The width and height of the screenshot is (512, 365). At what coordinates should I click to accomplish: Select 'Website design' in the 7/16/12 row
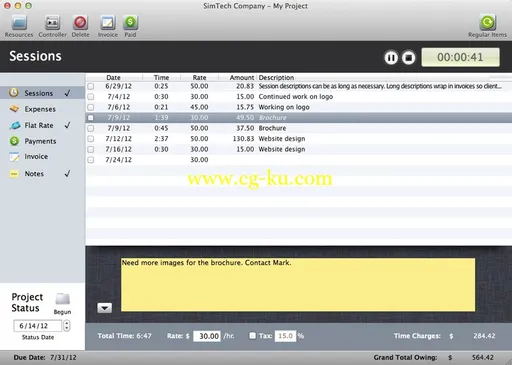coord(282,149)
